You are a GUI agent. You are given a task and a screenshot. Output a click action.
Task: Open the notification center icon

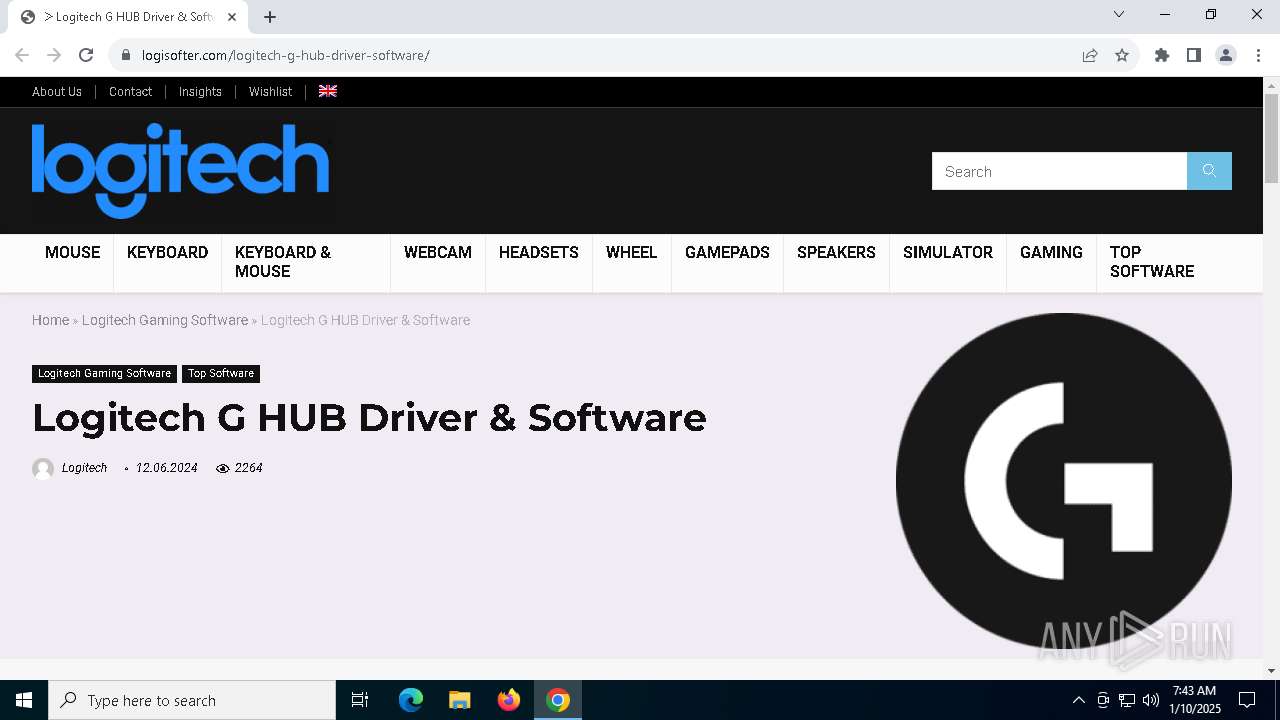(x=1247, y=700)
